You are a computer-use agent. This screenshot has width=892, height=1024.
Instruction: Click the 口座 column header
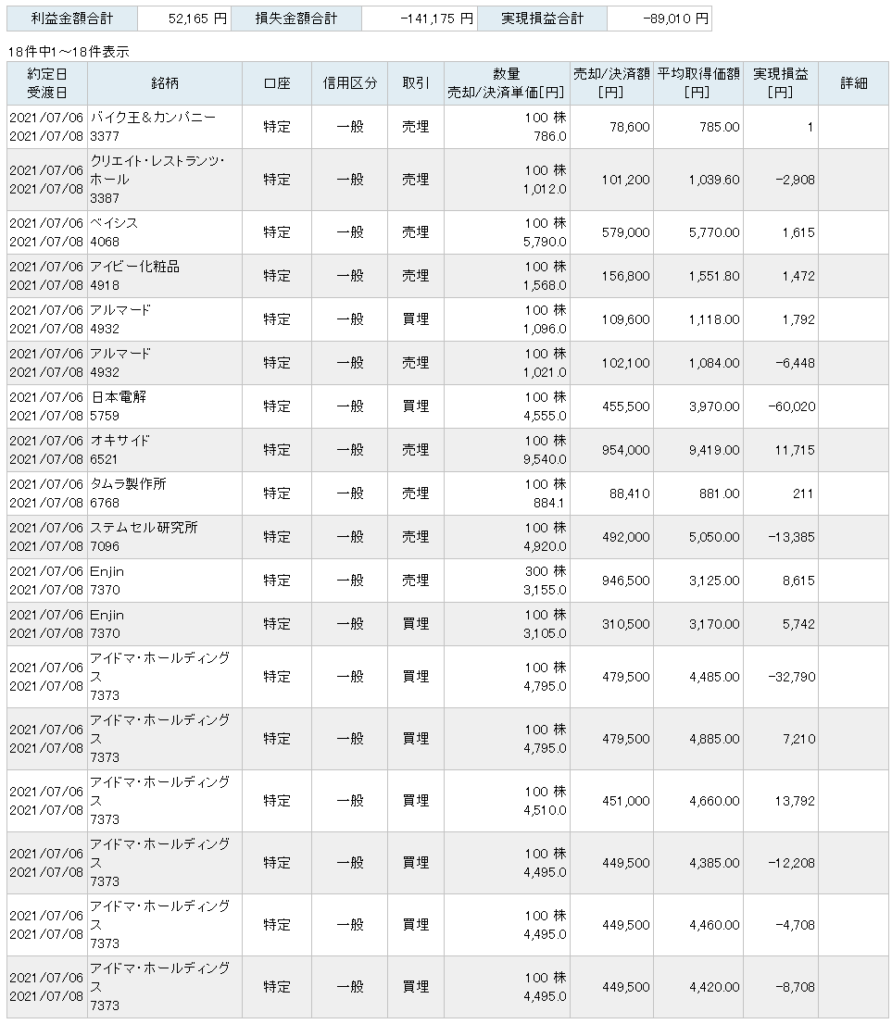[277, 84]
